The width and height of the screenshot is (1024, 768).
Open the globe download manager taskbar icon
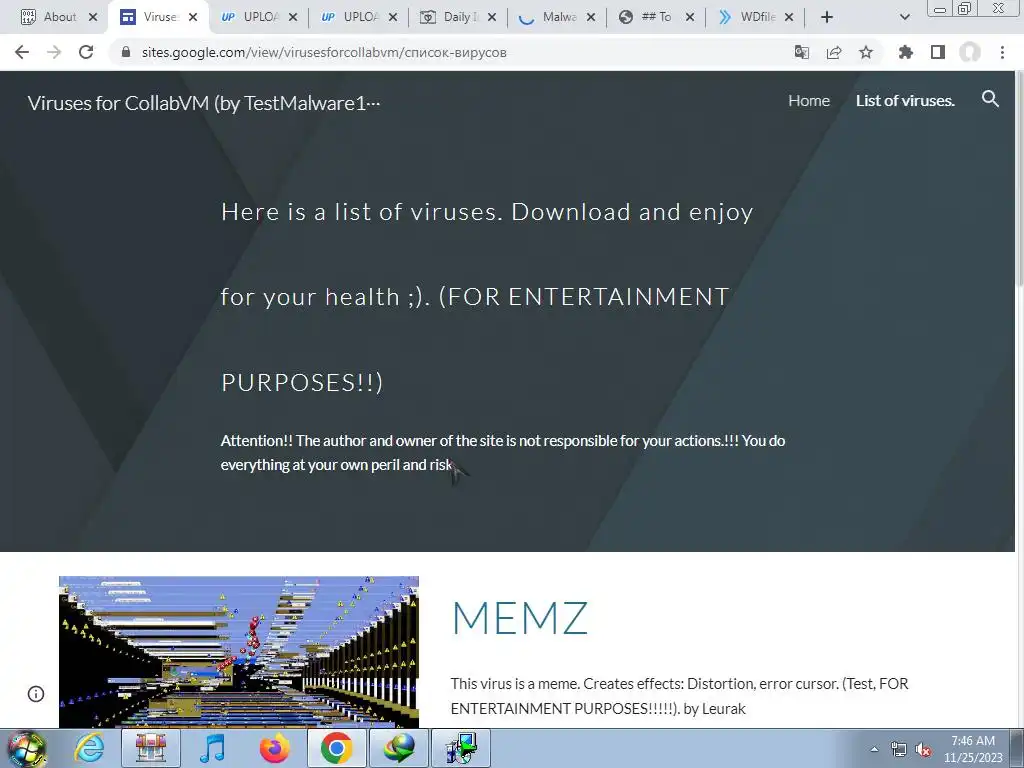(399, 748)
